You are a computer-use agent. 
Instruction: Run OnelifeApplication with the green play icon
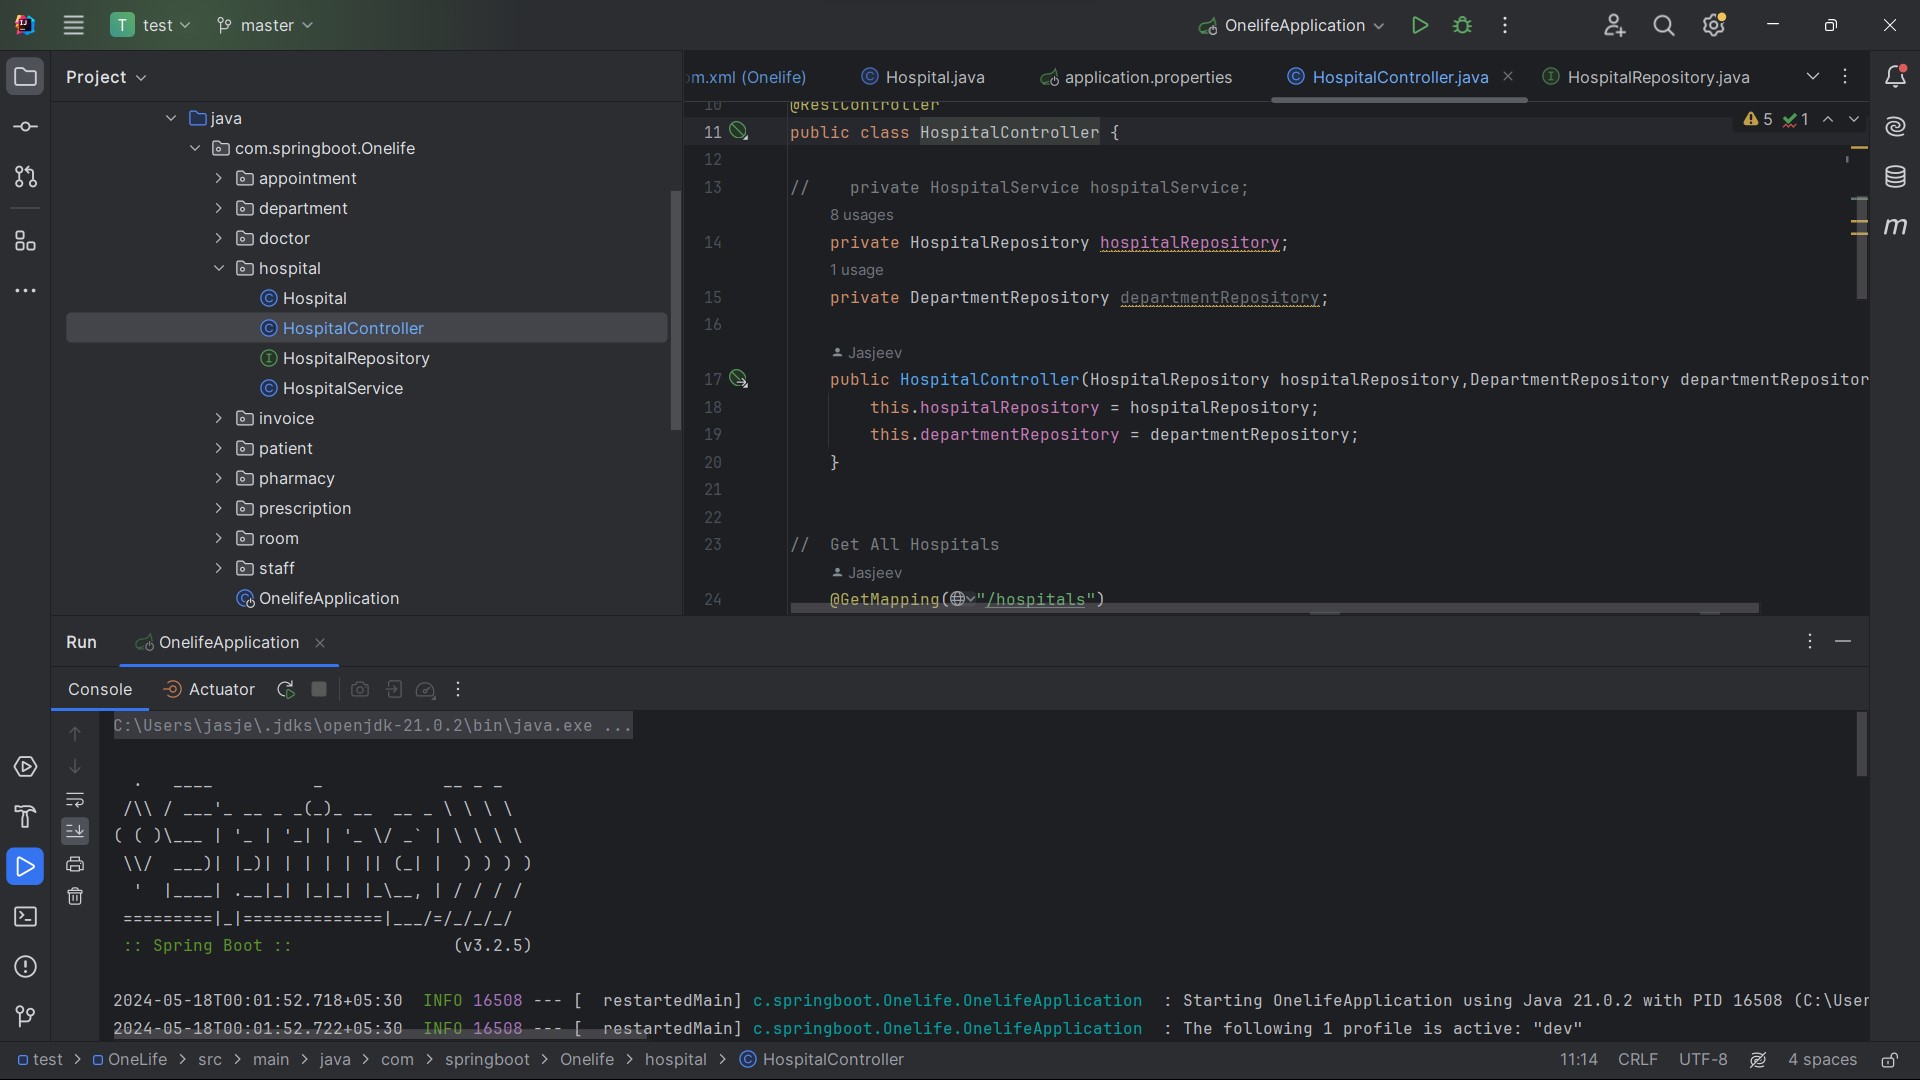tap(1419, 26)
